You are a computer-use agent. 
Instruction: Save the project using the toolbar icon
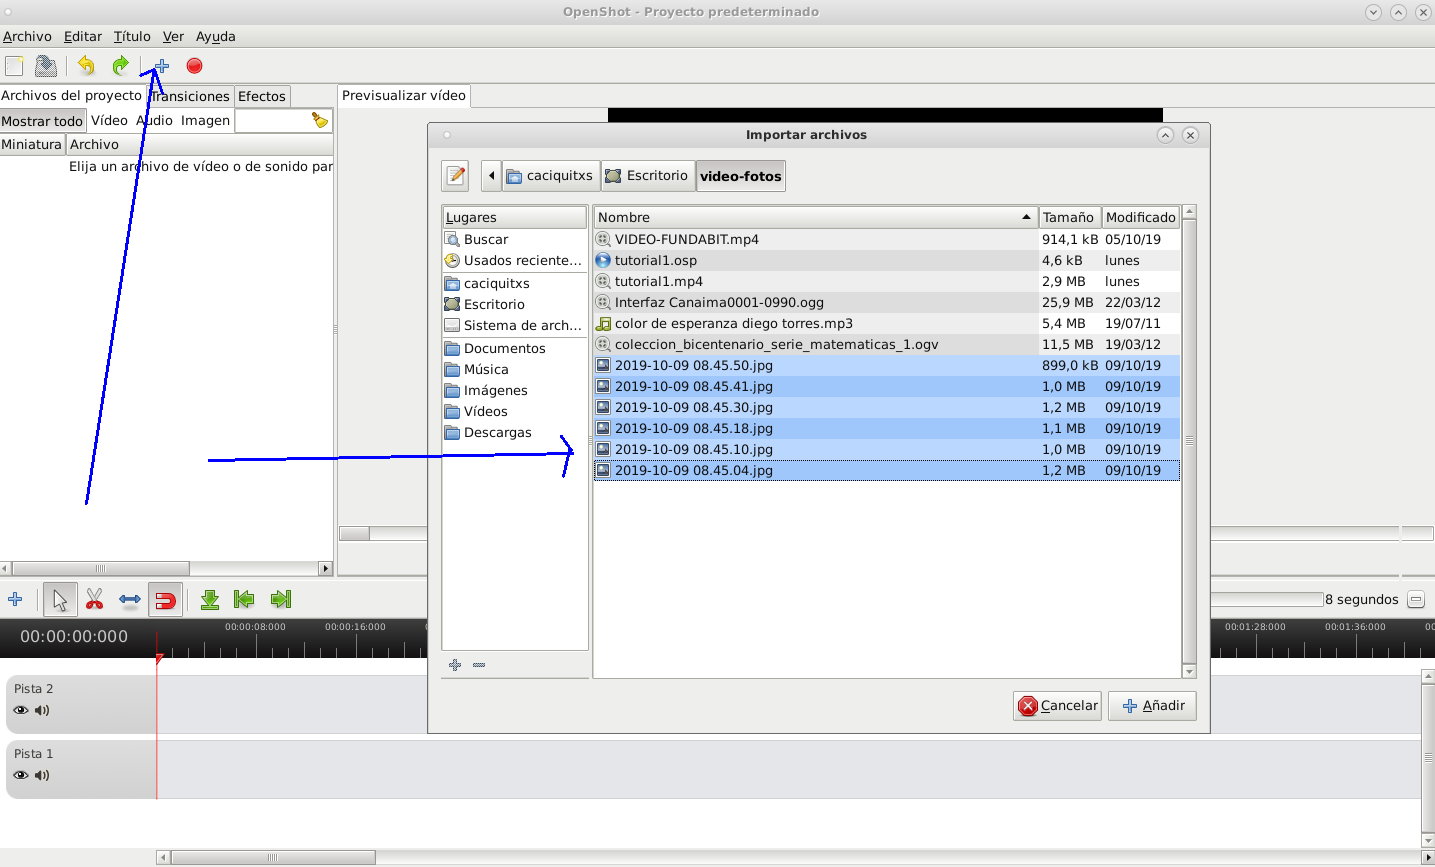click(46, 66)
